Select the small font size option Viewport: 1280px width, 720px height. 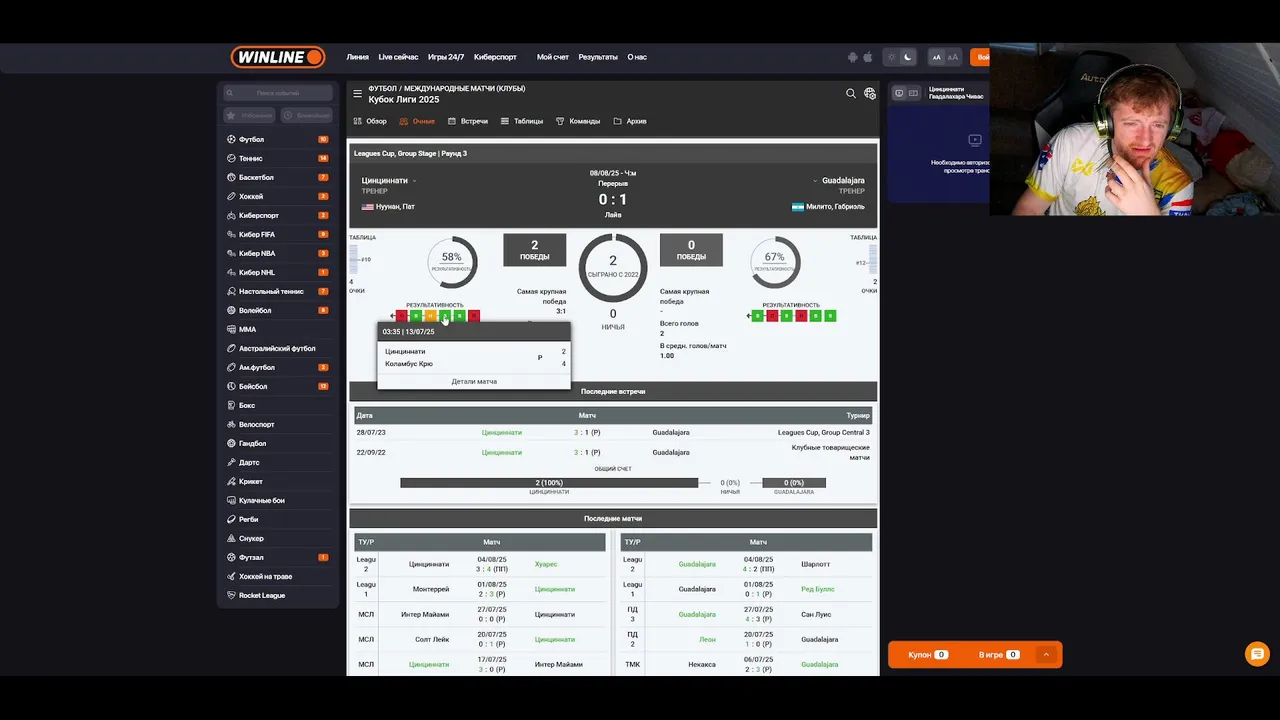pyautogui.click(x=937, y=57)
